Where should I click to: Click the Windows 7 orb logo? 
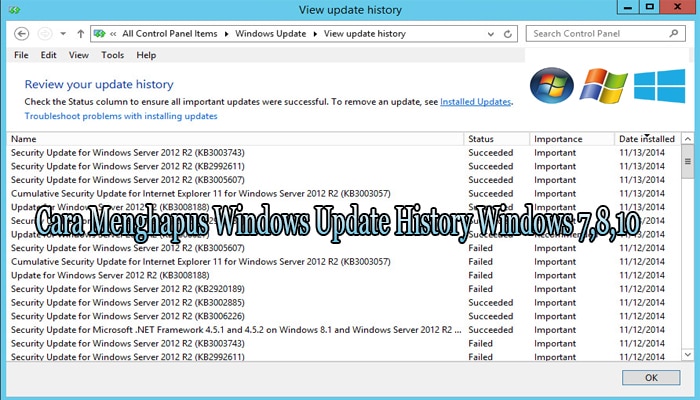[x=552, y=85]
